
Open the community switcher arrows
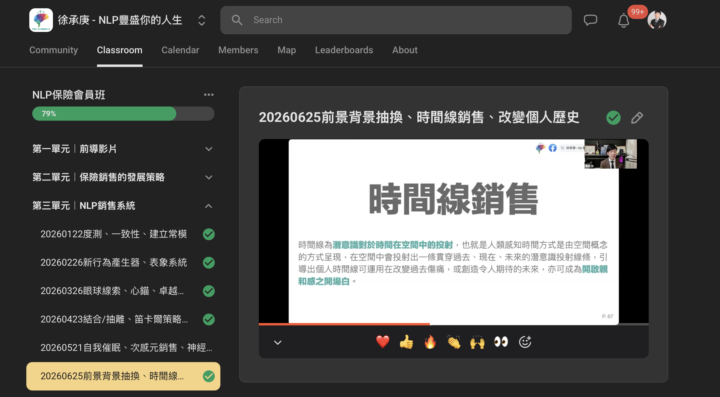(202, 20)
